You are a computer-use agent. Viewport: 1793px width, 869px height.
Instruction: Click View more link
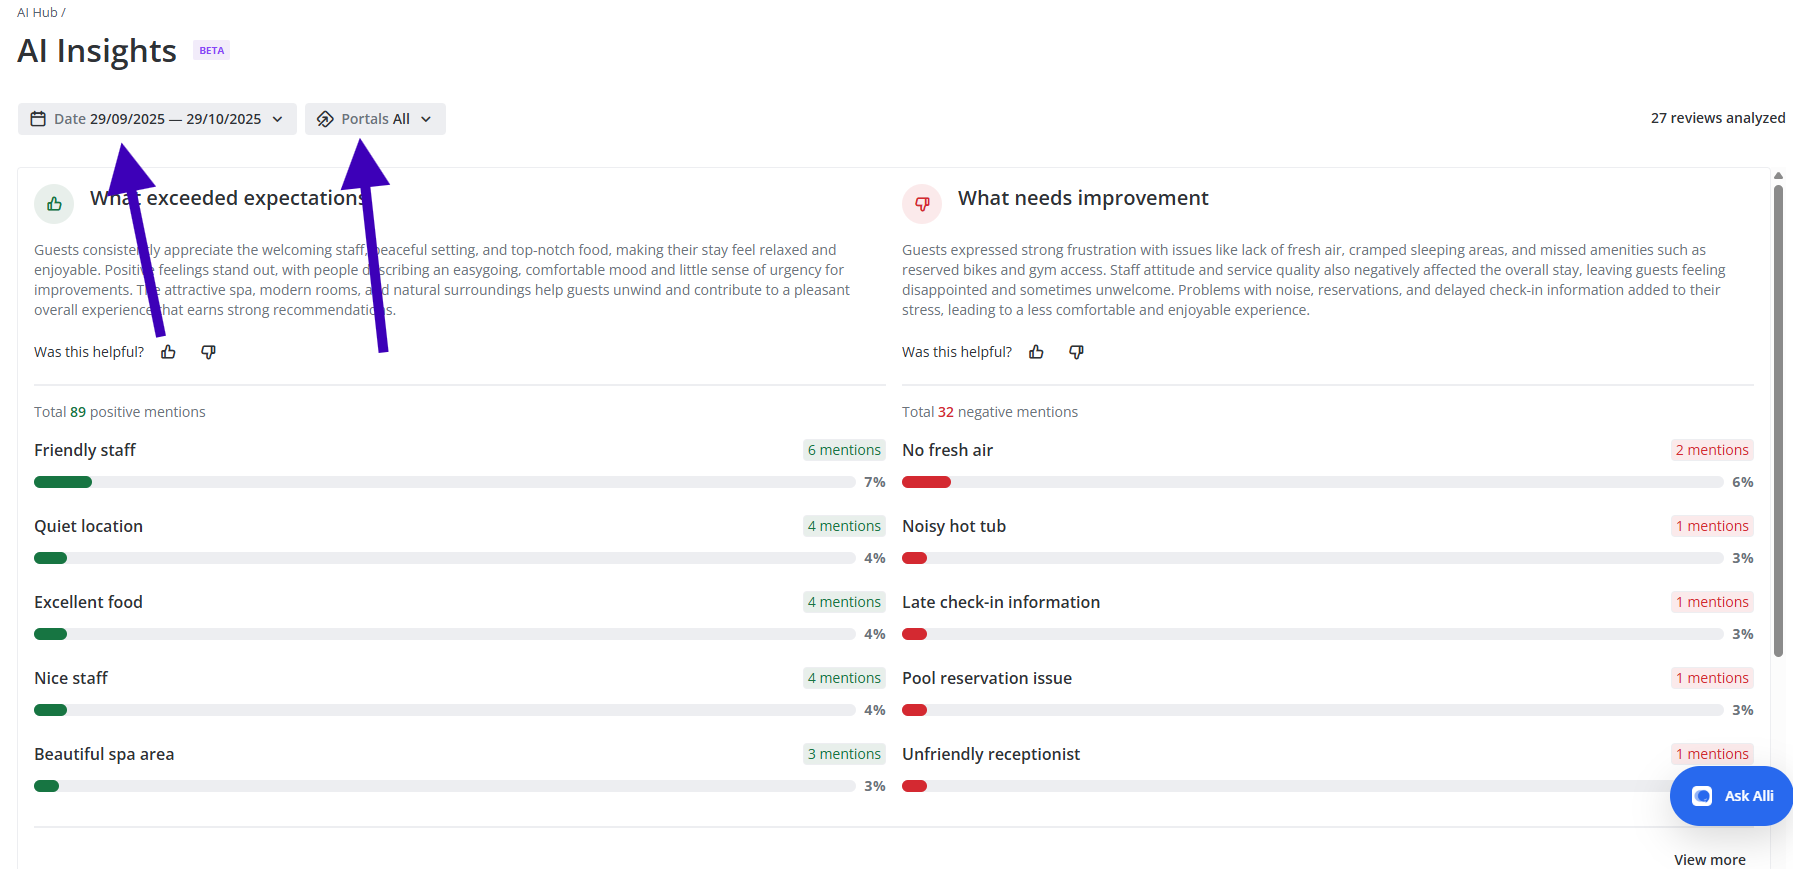[x=1709, y=860]
